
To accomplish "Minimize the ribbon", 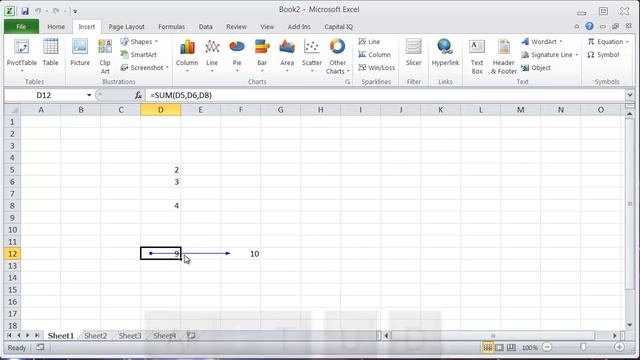I will click(576, 26).
